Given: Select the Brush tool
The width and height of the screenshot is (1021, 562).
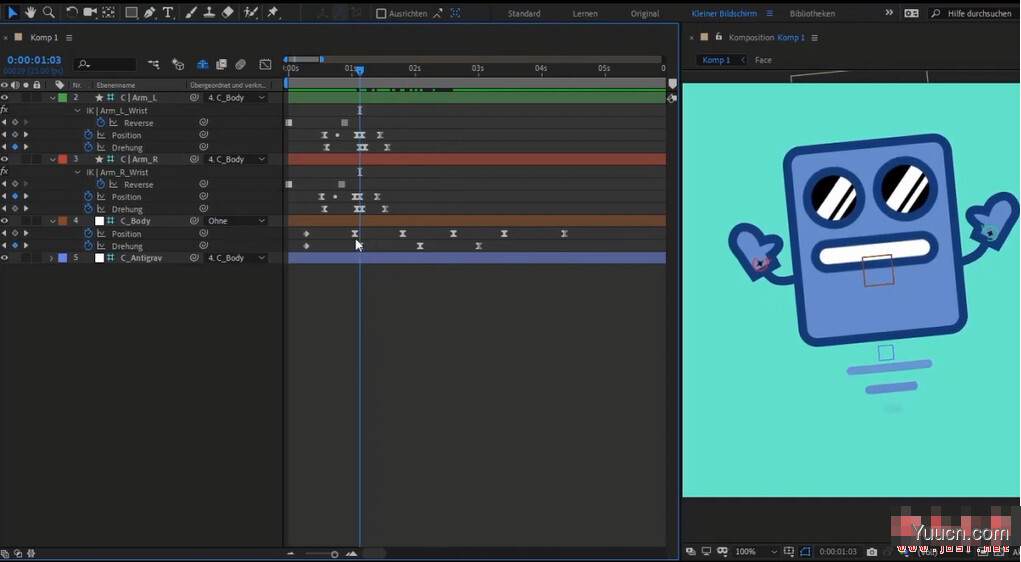Looking at the screenshot, I should click(x=191, y=12).
